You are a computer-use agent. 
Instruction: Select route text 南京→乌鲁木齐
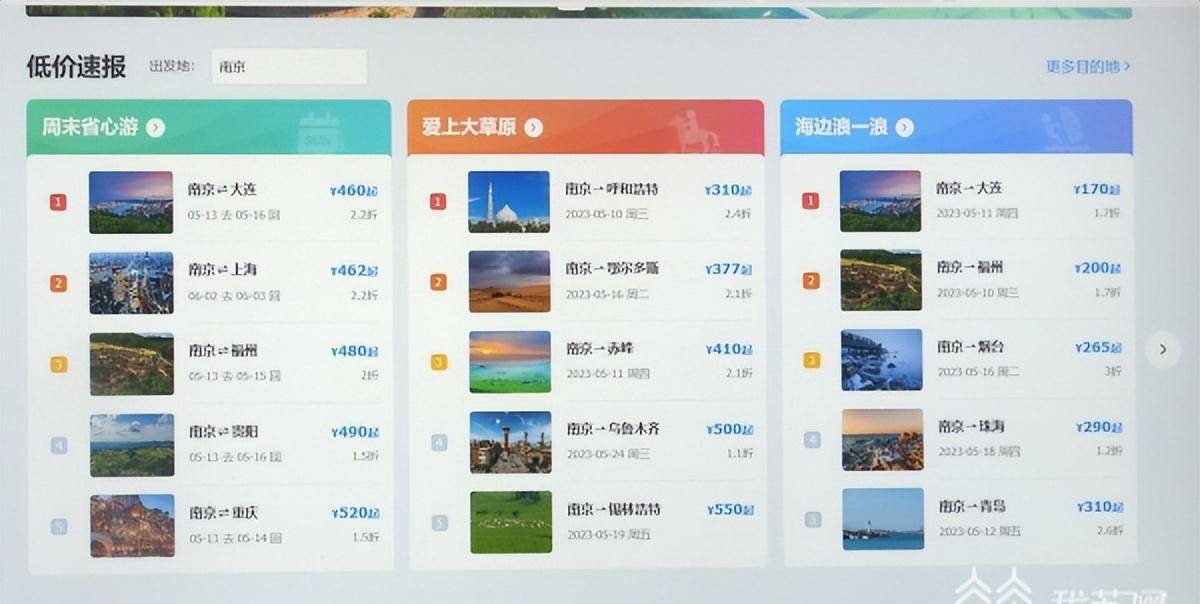[x=614, y=429]
